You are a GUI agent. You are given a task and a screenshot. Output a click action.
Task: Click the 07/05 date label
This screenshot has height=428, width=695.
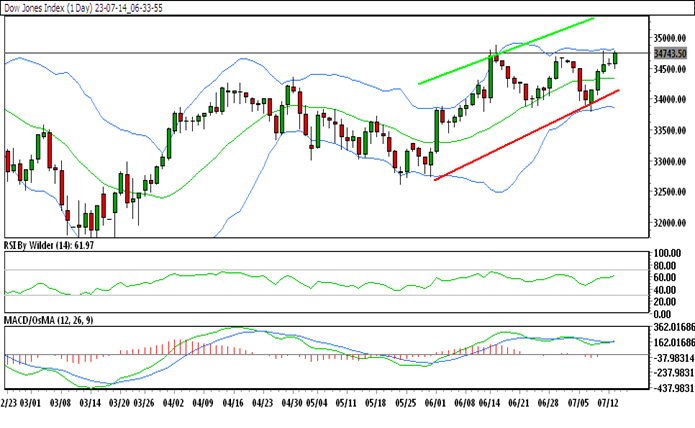tap(579, 403)
